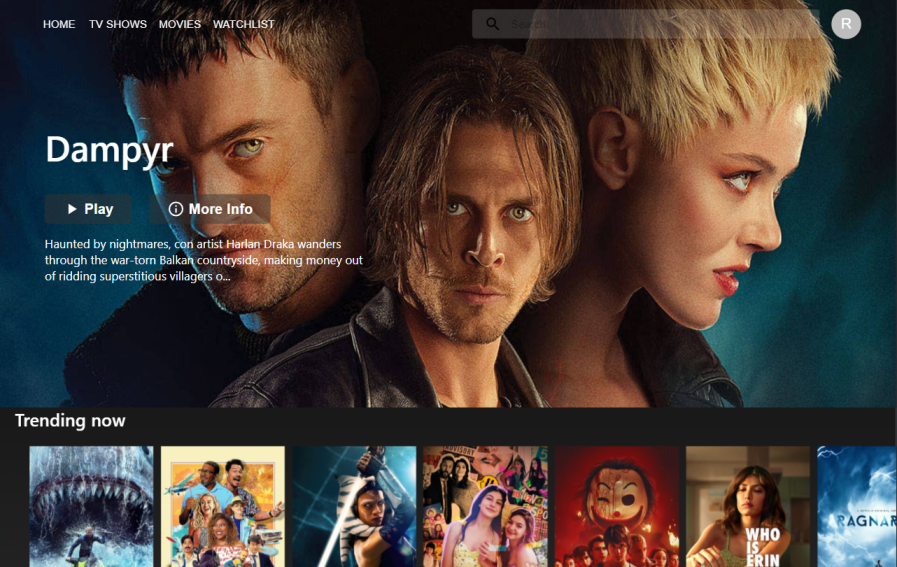Open More Info for Dampyr

[210, 209]
